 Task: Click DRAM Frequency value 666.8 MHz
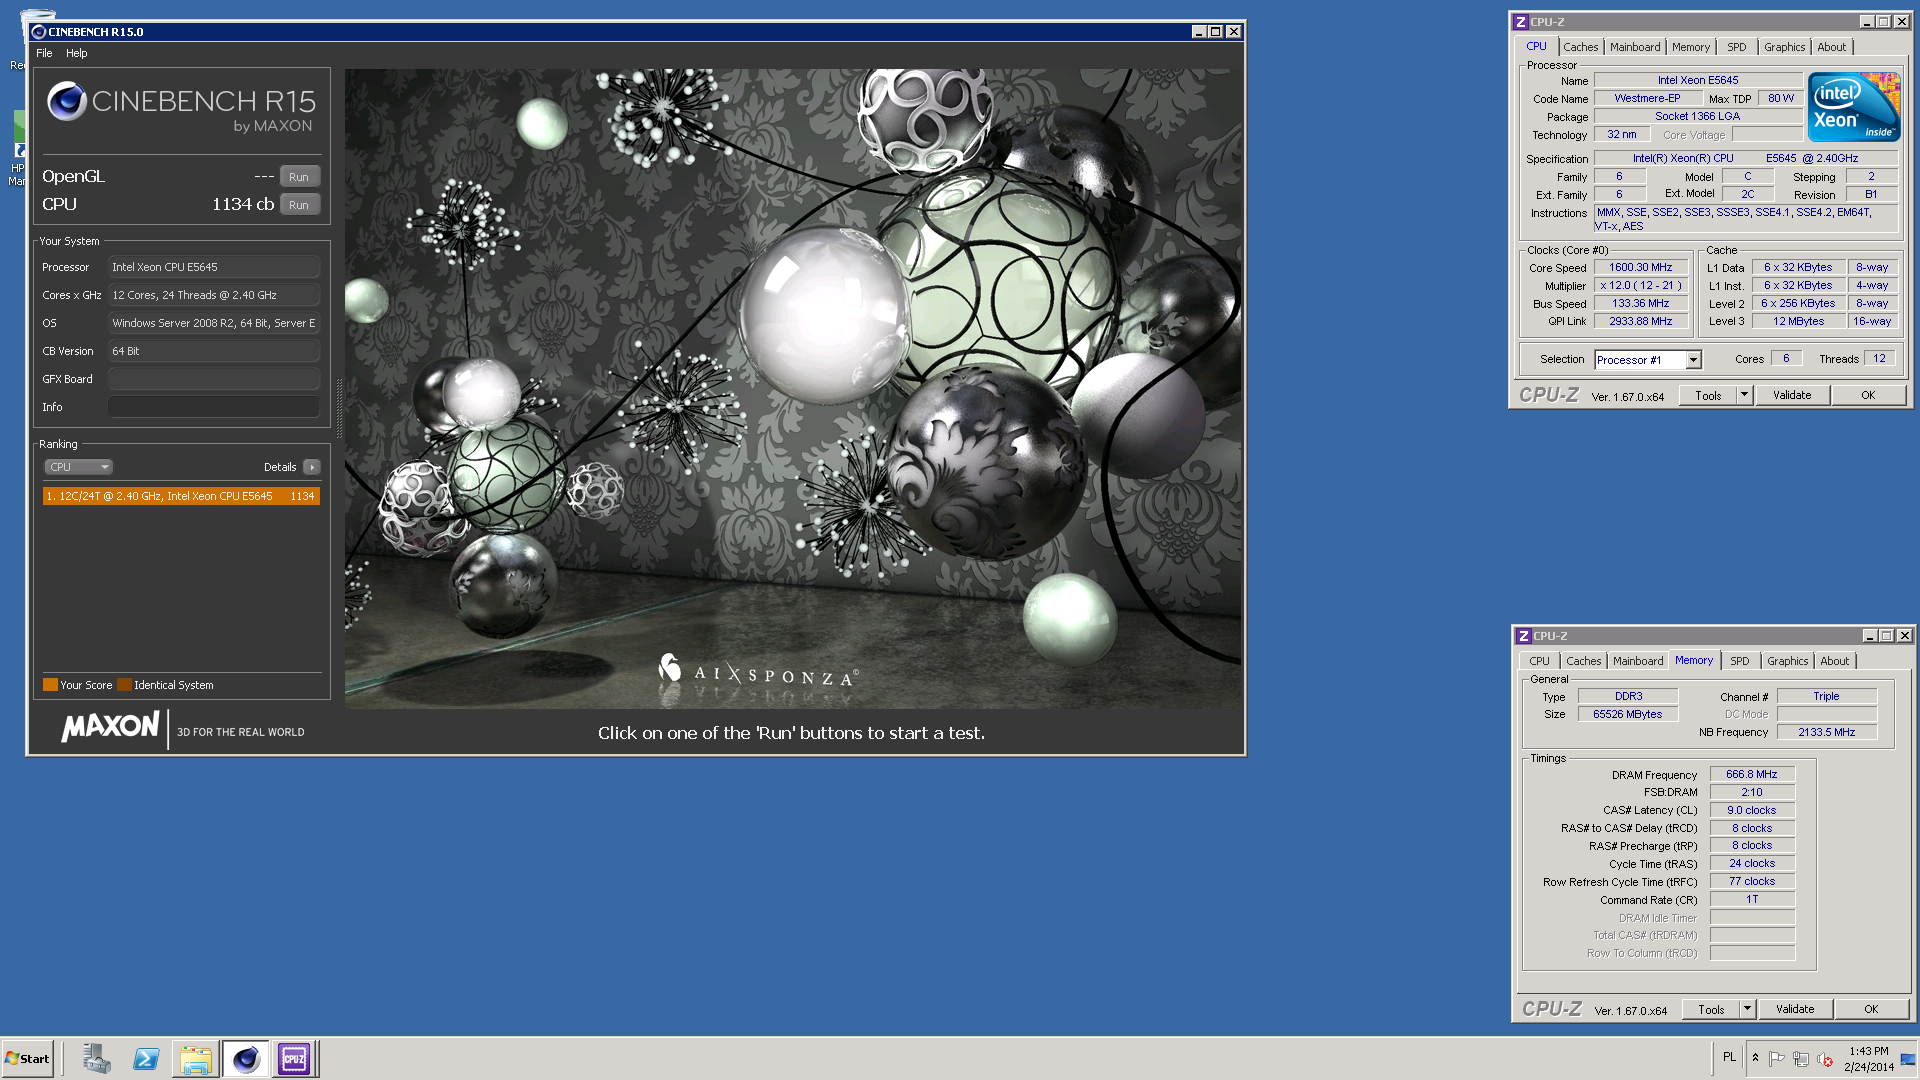tap(1752, 775)
